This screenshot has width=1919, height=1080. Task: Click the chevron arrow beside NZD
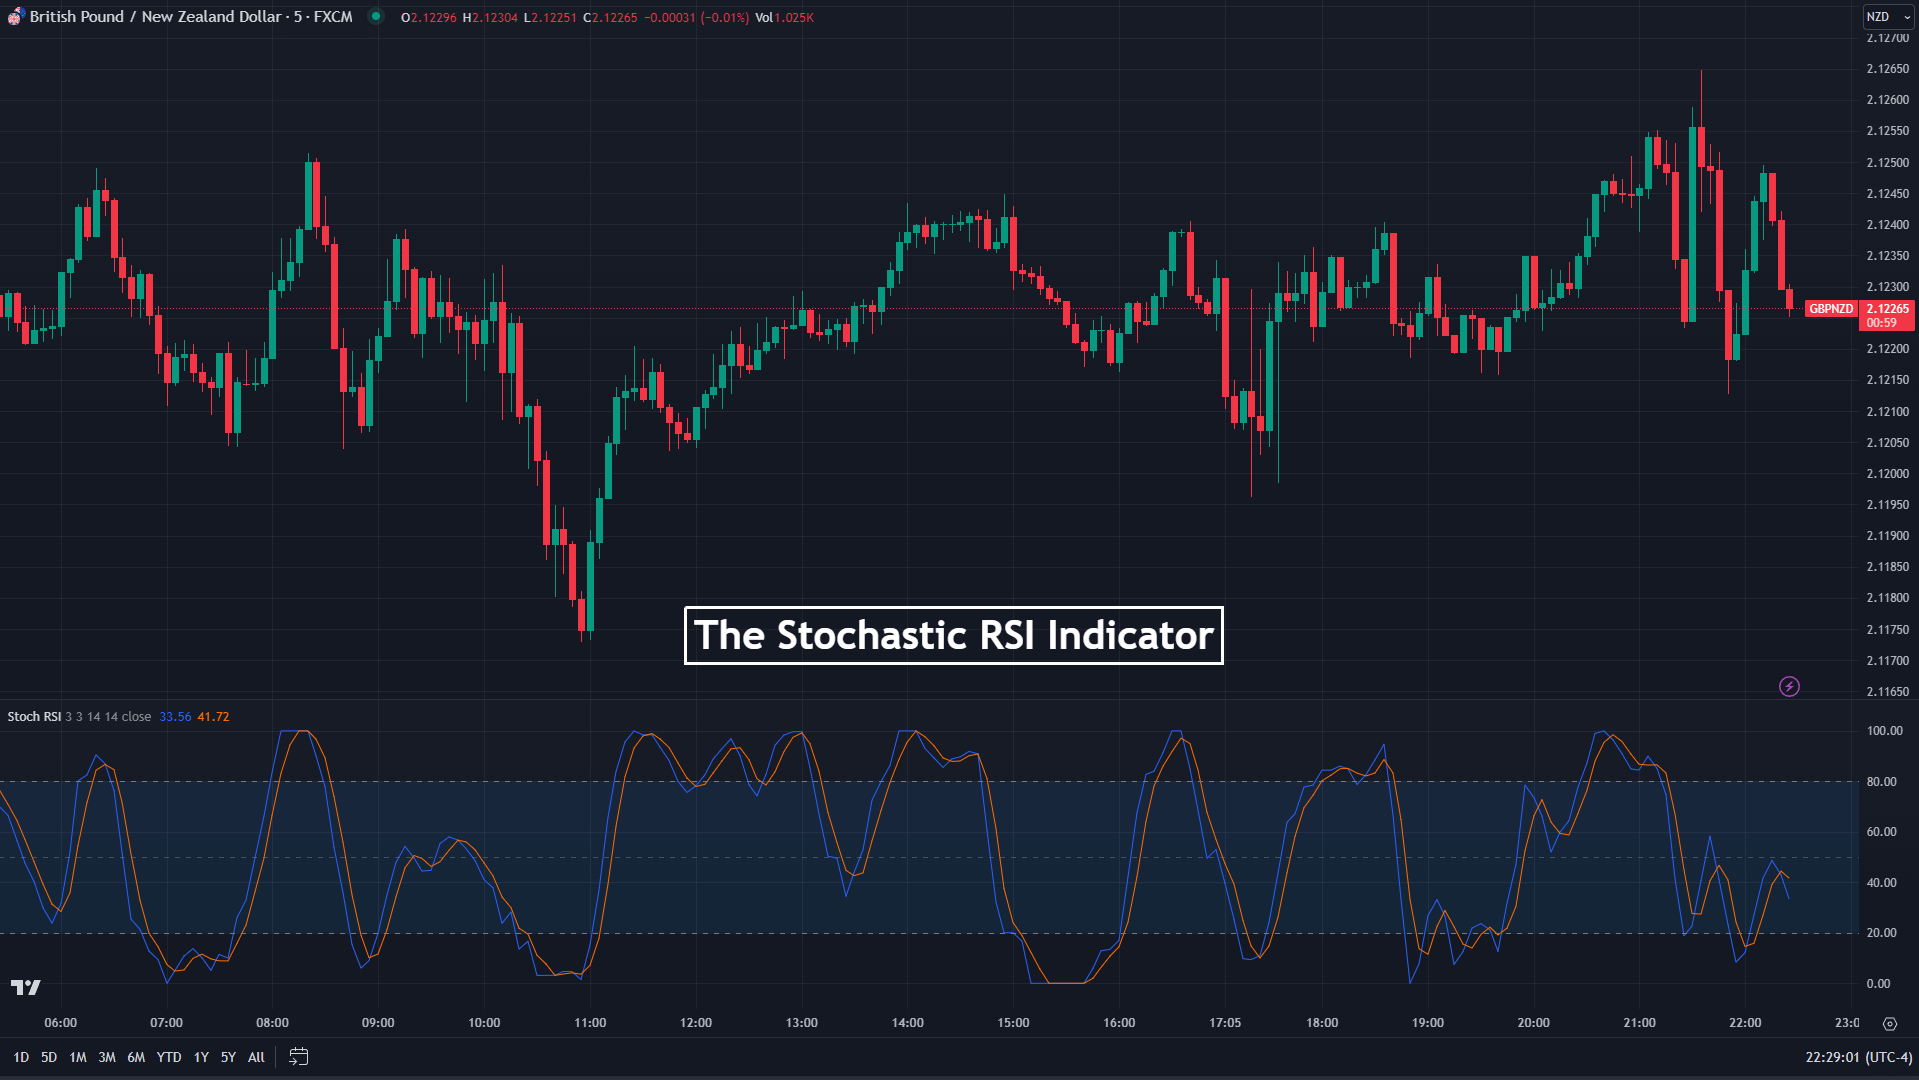pyautogui.click(x=1906, y=17)
